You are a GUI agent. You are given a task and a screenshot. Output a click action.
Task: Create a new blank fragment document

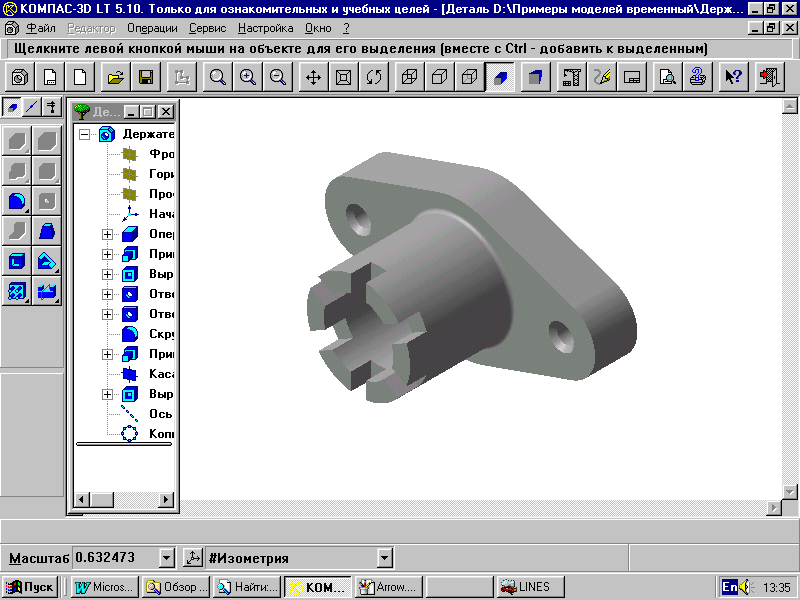coord(80,77)
